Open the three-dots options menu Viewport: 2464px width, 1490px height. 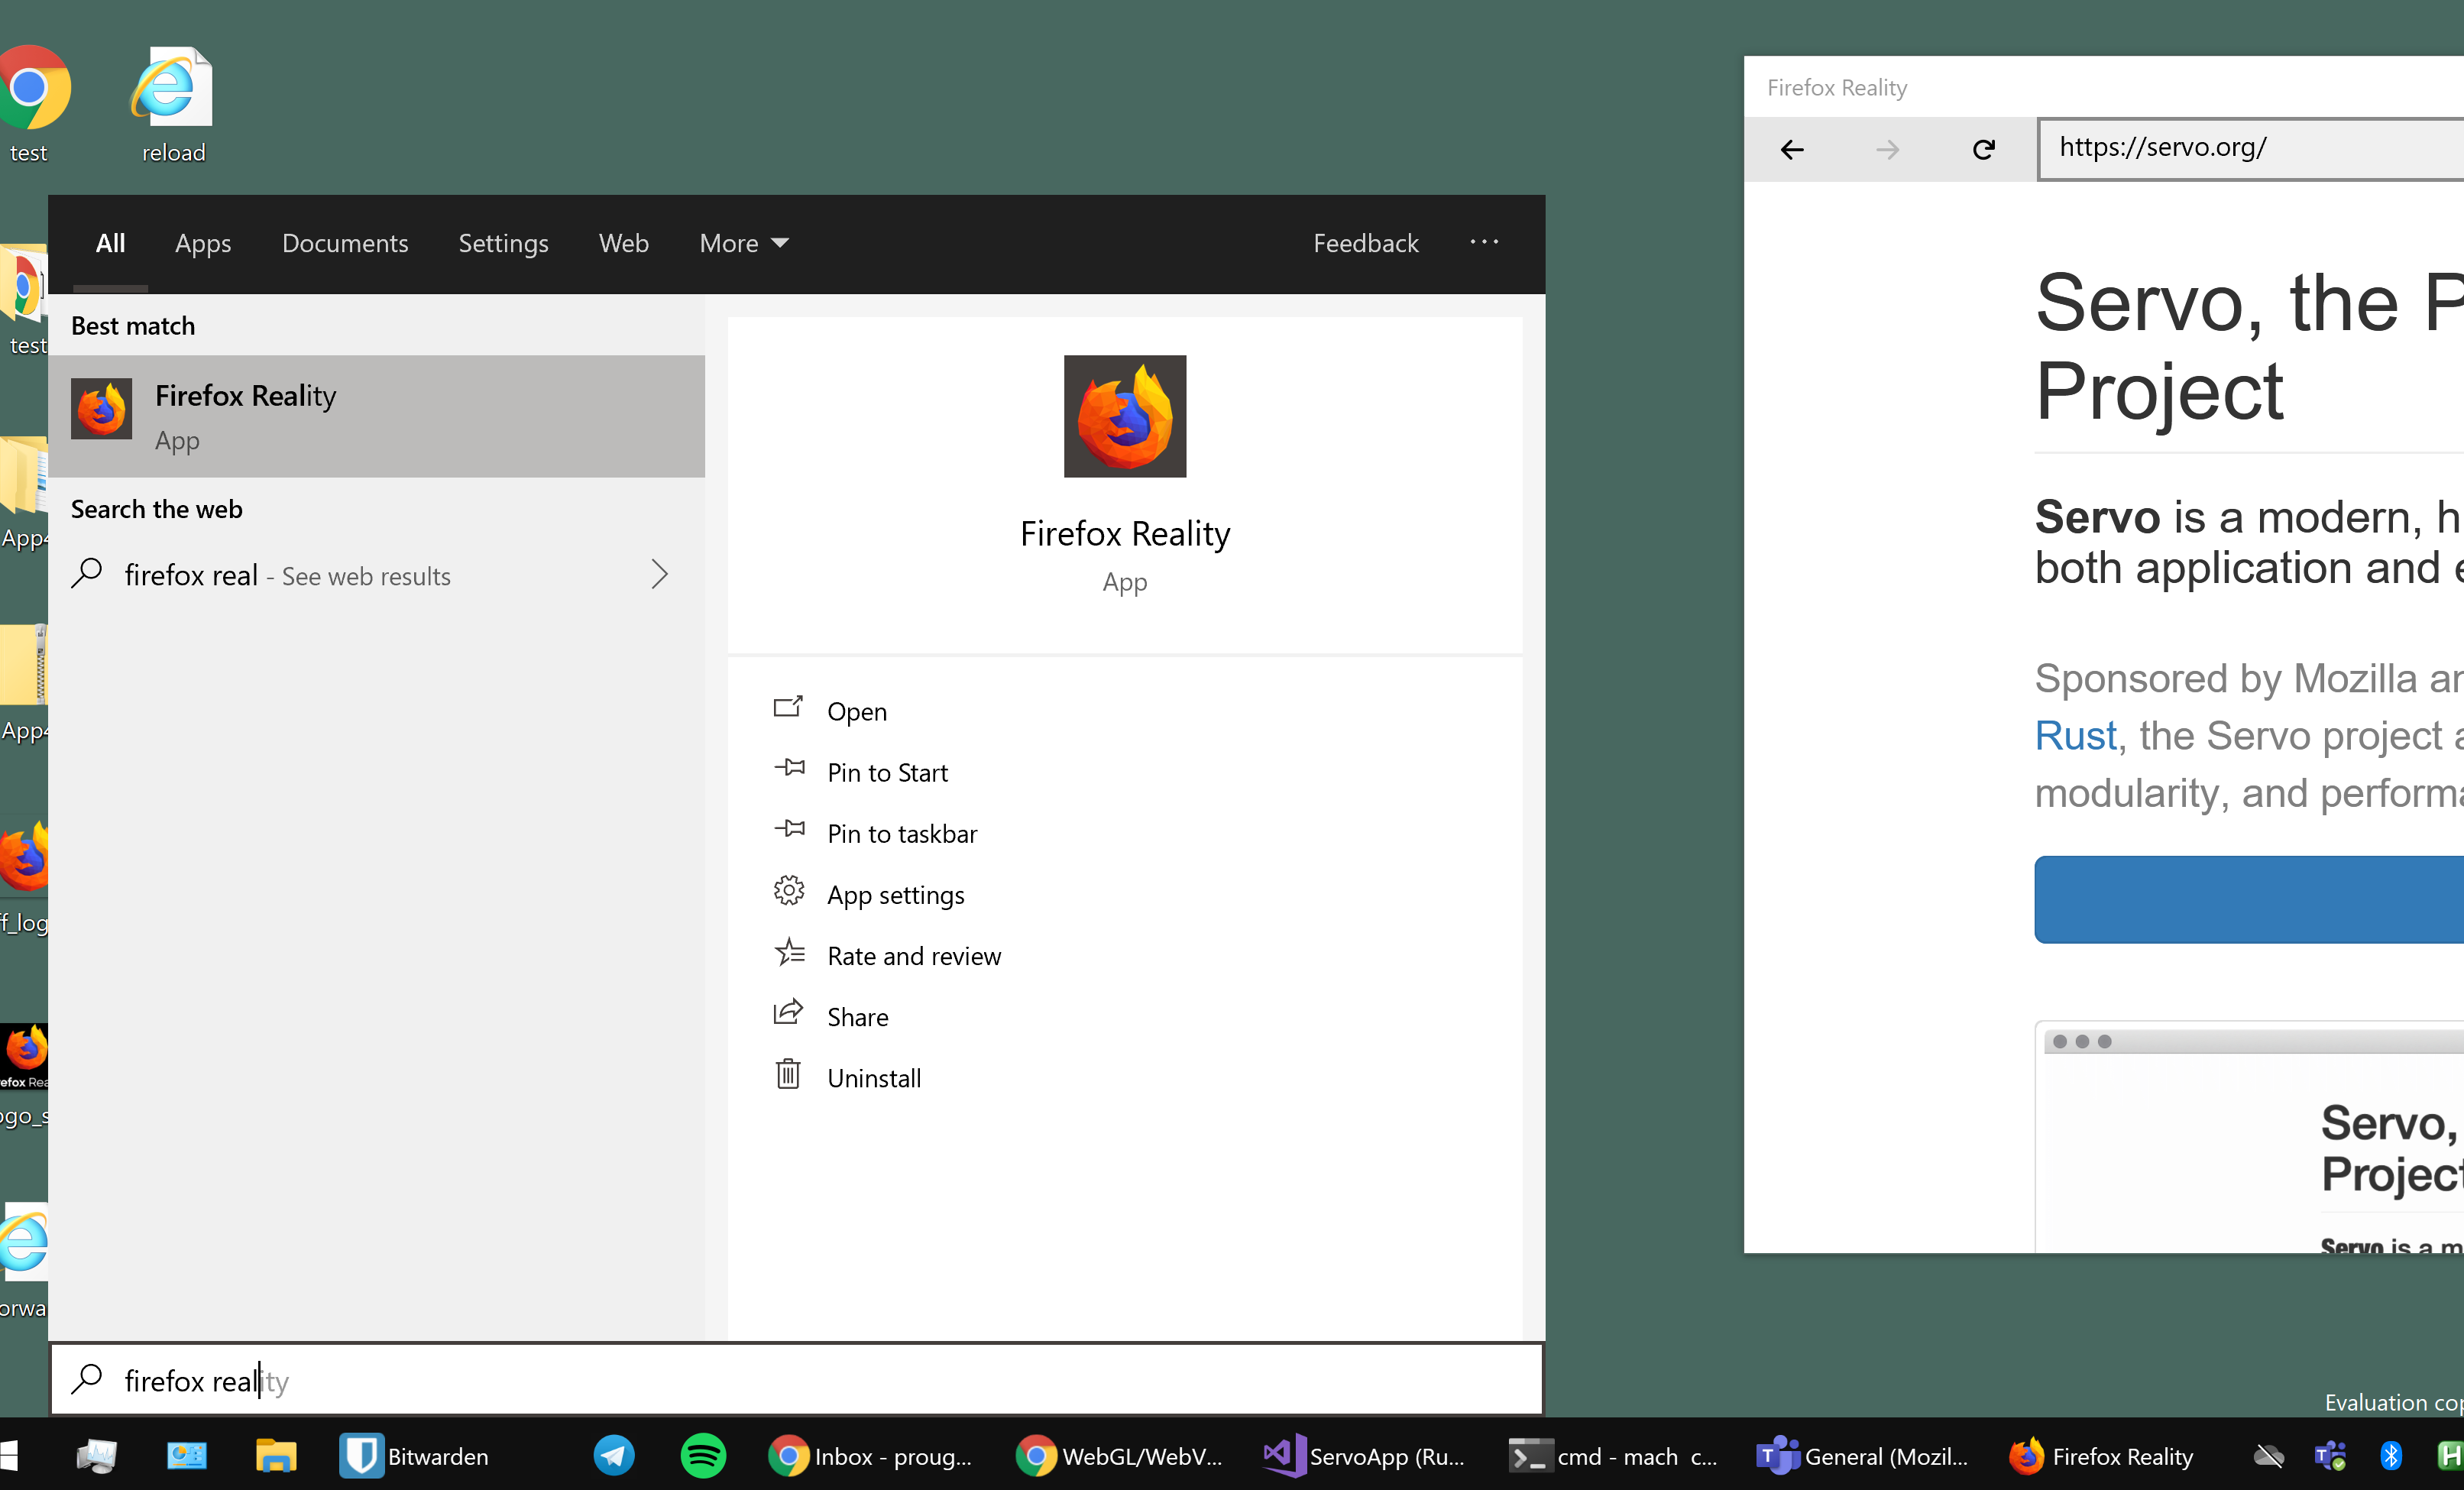pyautogui.click(x=1484, y=242)
